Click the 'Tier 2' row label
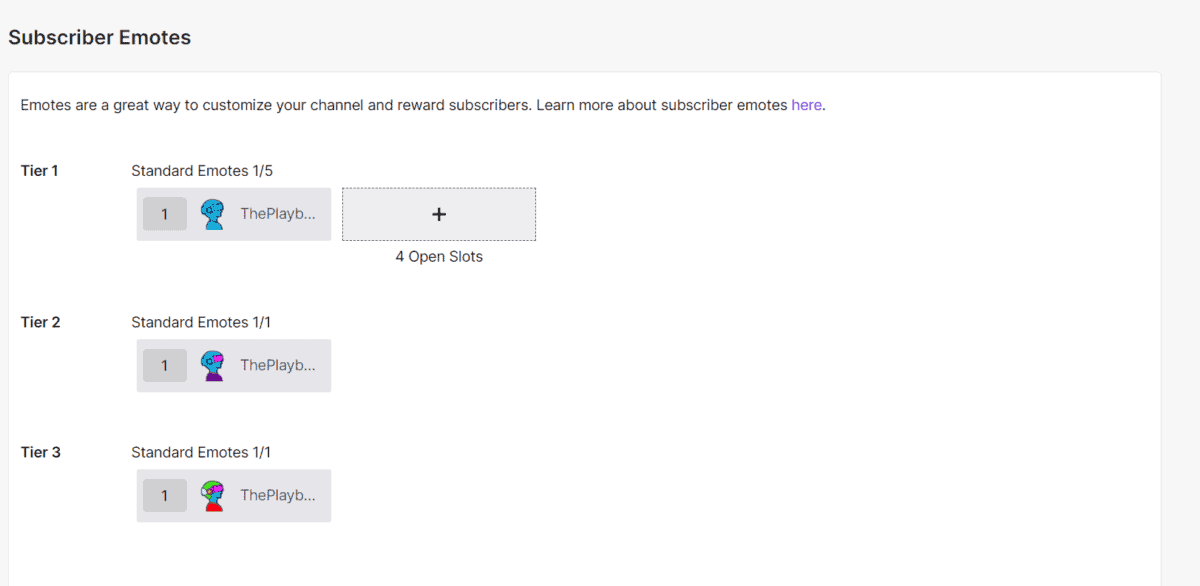The image size is (1200, 586). click(x=40, y=321)
